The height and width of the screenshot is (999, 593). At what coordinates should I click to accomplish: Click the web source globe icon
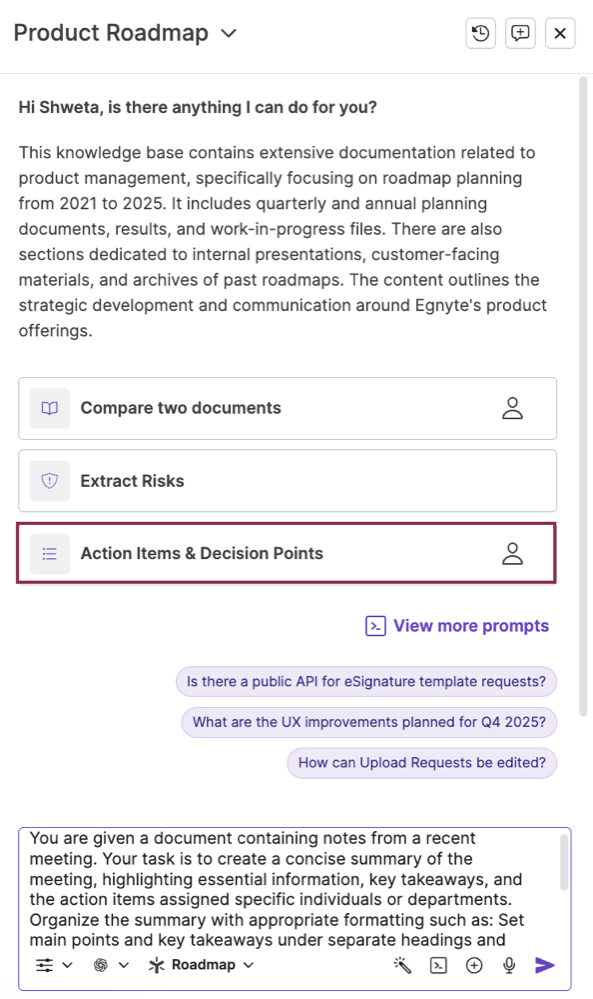point(100,965)
